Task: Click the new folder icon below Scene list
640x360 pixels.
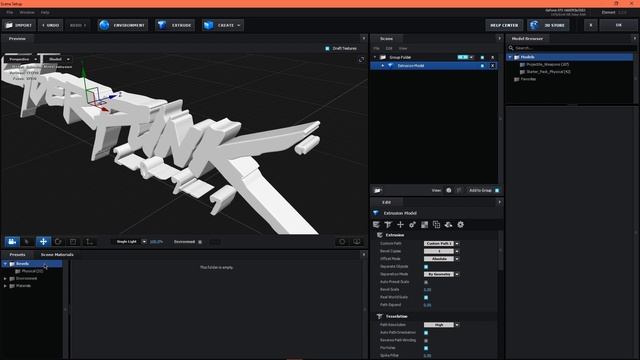Action: (378, 190)
